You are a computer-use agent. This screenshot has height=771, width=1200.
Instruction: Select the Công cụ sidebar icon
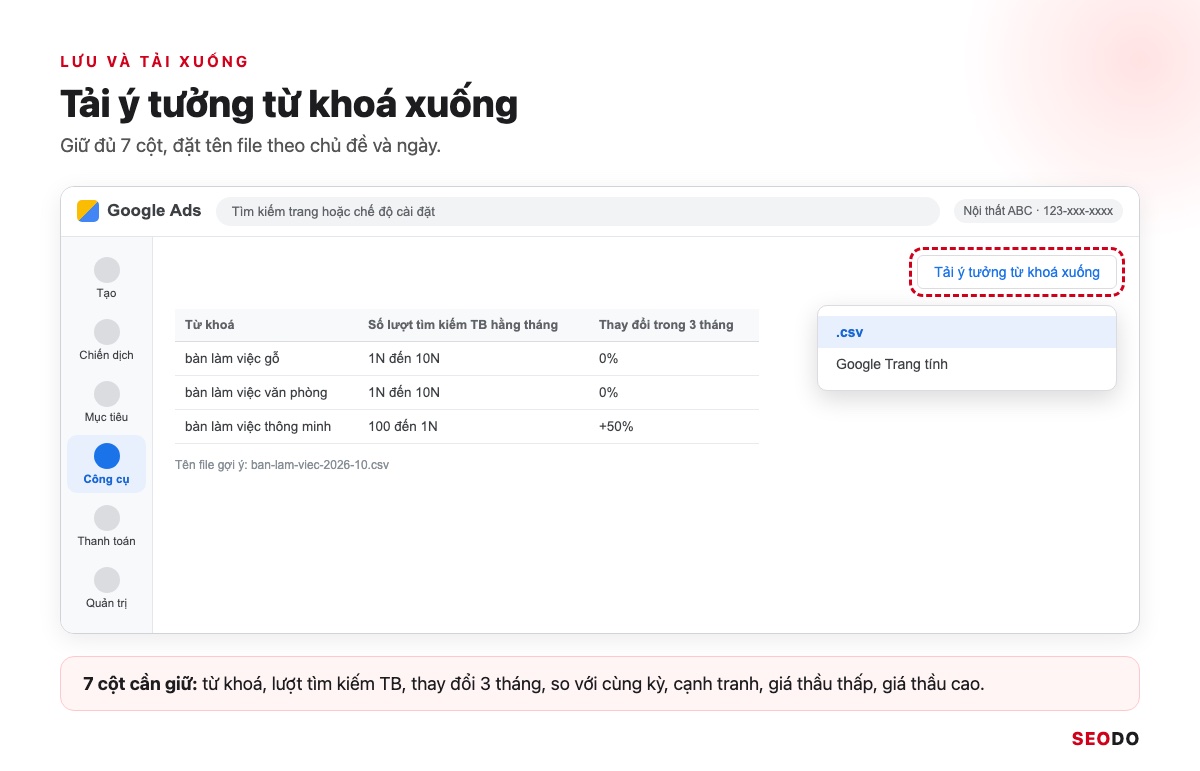107,456
